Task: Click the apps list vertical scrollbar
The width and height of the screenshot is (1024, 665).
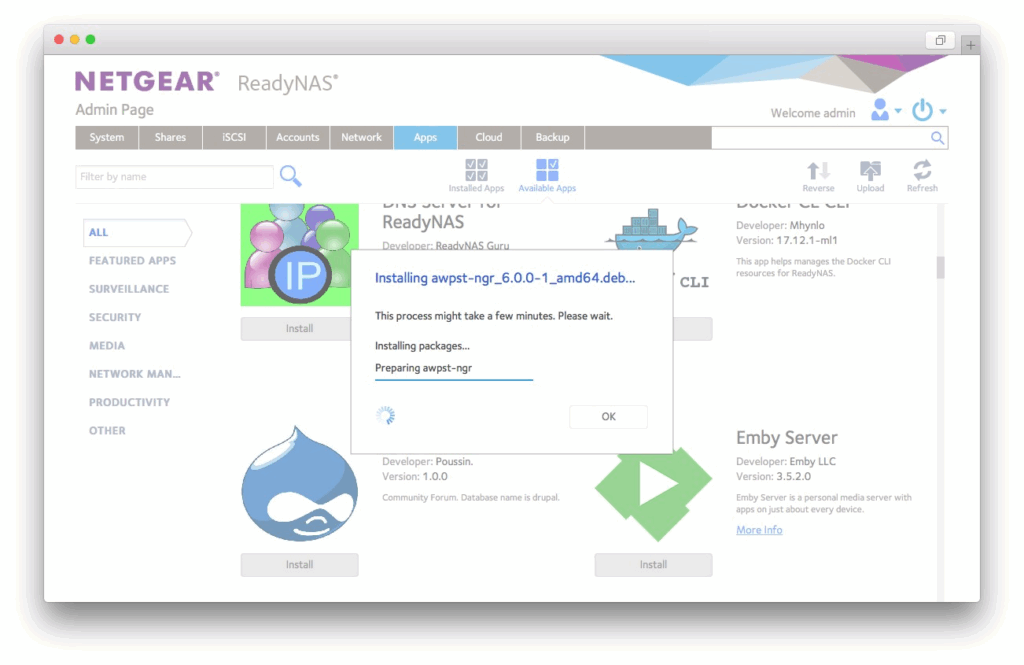Action: point(939,268)
